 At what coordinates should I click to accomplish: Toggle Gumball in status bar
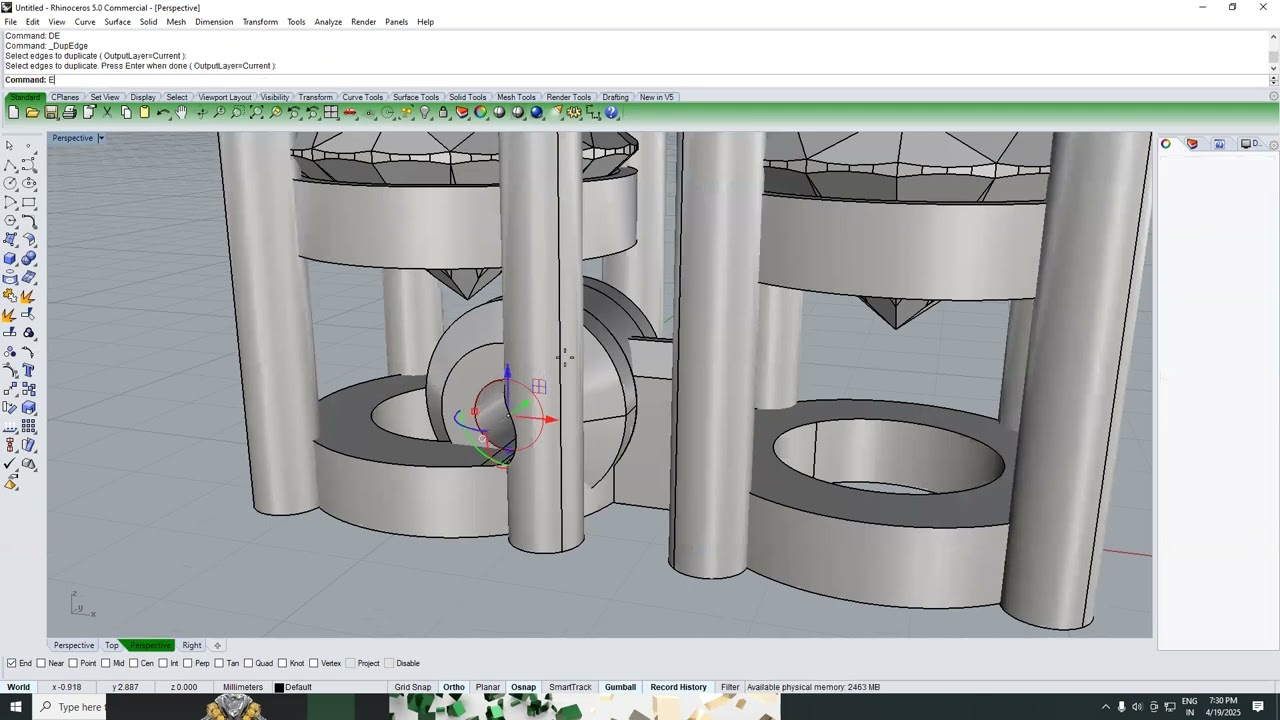pyautogui.click(x=620, y=687)
